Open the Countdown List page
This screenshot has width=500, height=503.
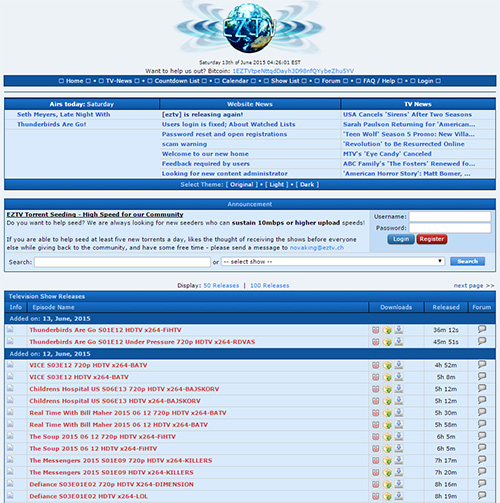point(177,81)
